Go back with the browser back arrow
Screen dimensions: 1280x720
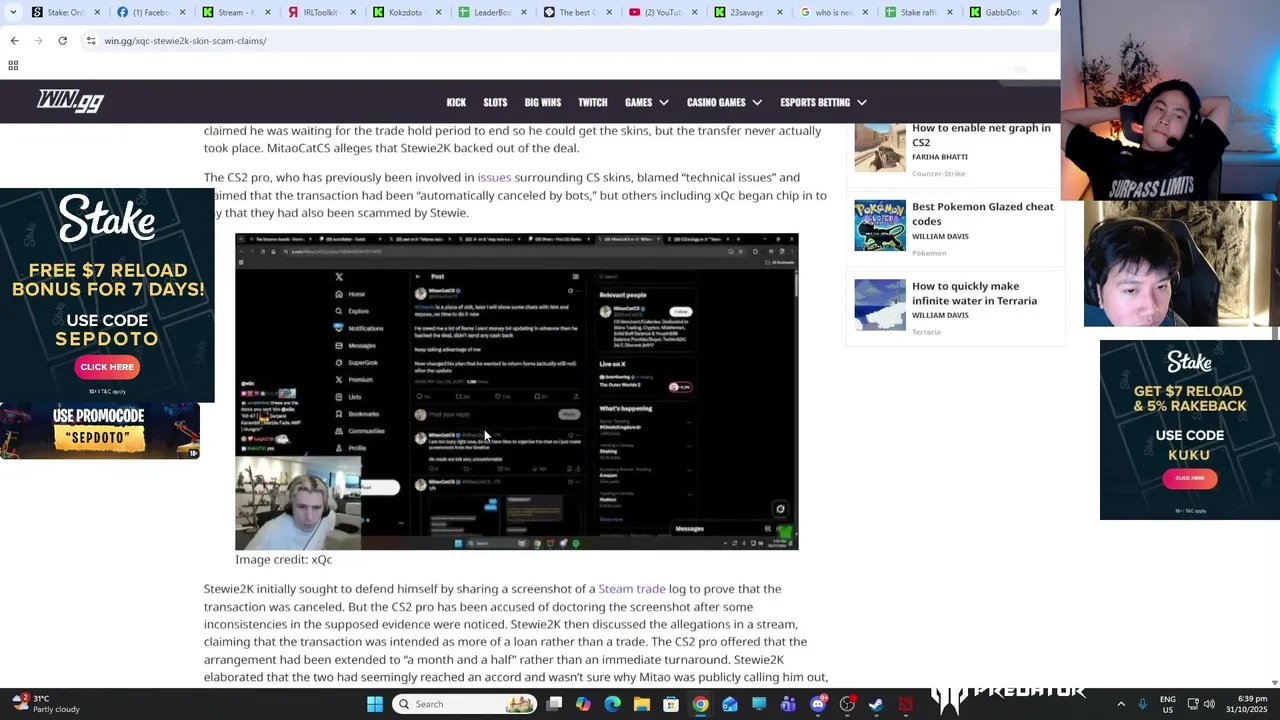pos(14,41)
